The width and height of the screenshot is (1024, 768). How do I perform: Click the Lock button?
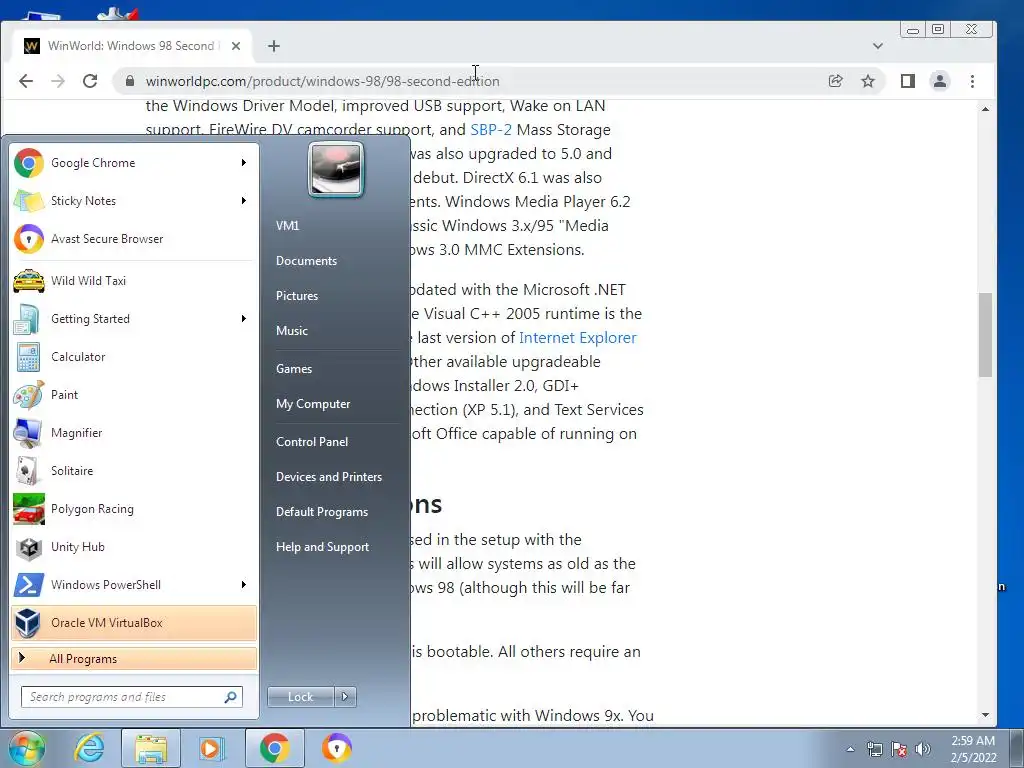point(301,697)
